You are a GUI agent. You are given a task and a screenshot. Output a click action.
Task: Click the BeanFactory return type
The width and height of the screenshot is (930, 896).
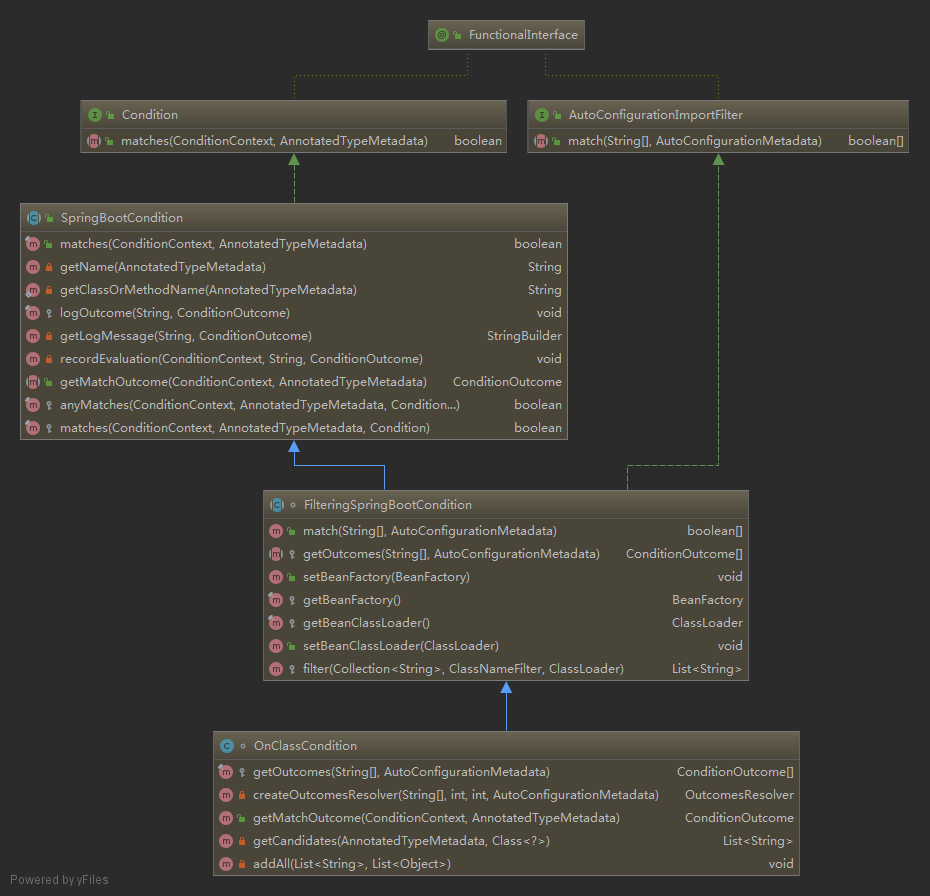708,600
